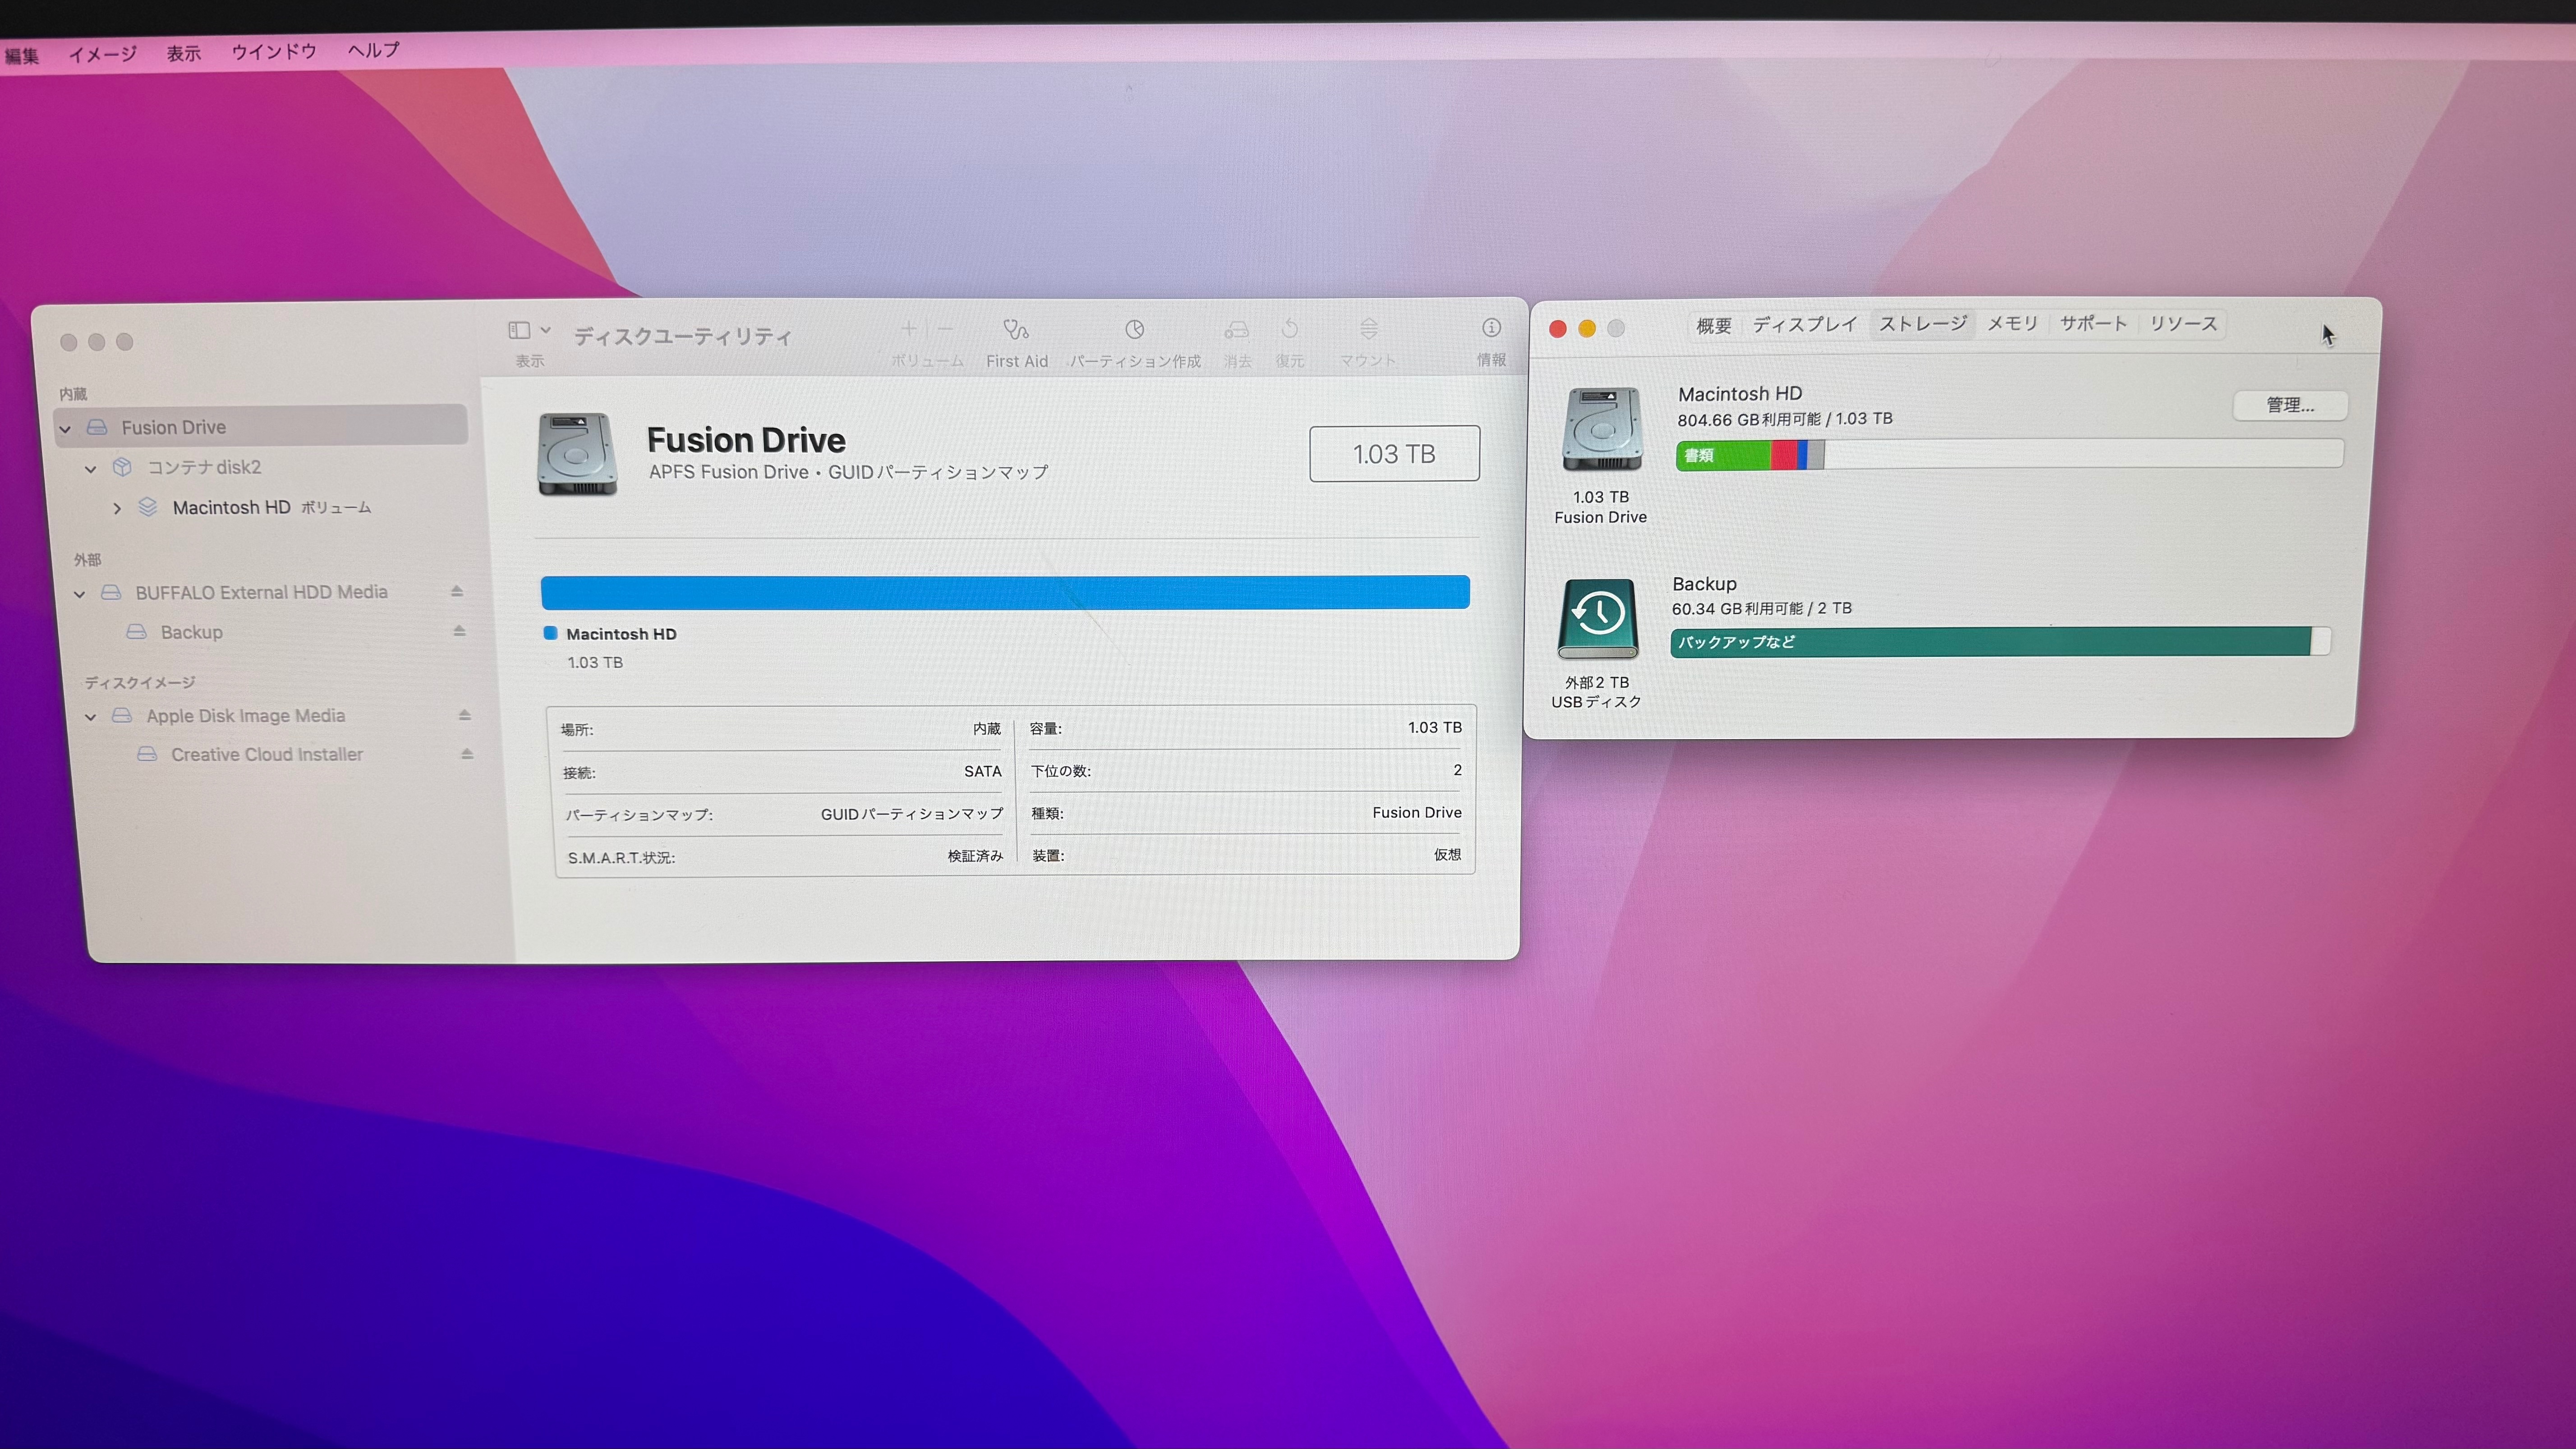Click the Erase (消去) toolbar icon

(x=1237, y=330)
